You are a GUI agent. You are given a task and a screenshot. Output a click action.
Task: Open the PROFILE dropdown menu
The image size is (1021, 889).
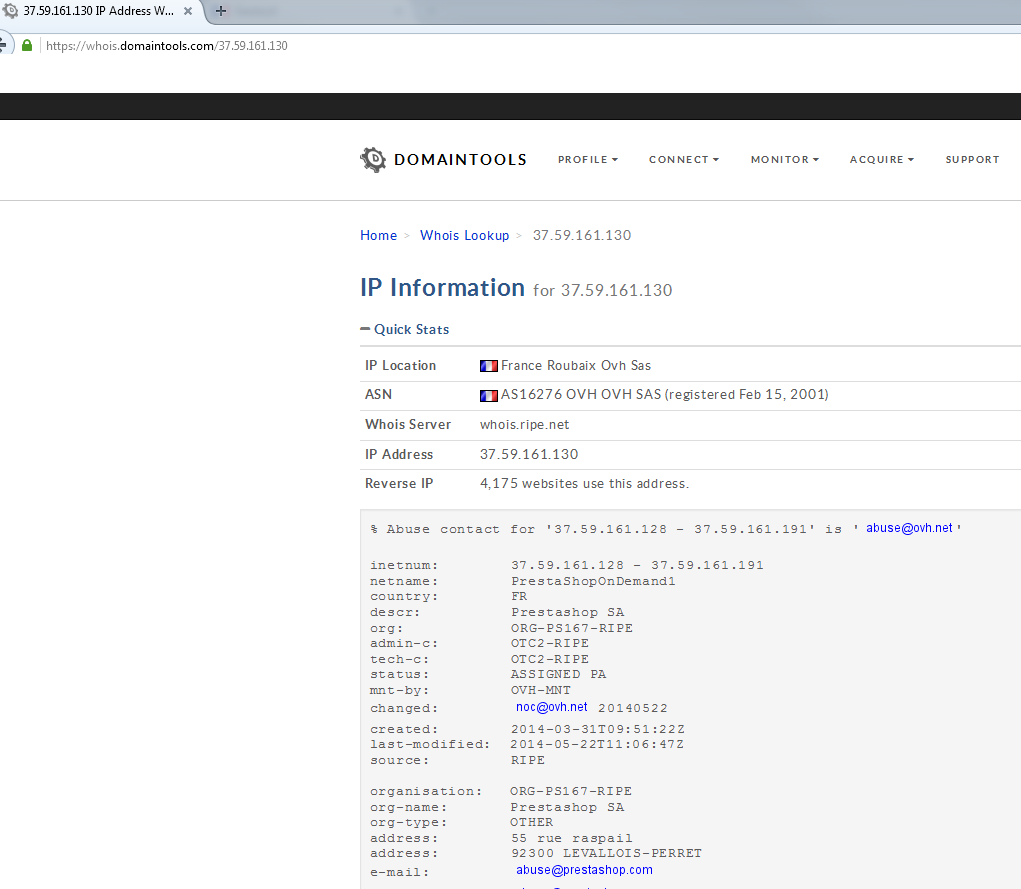[587, 160]
